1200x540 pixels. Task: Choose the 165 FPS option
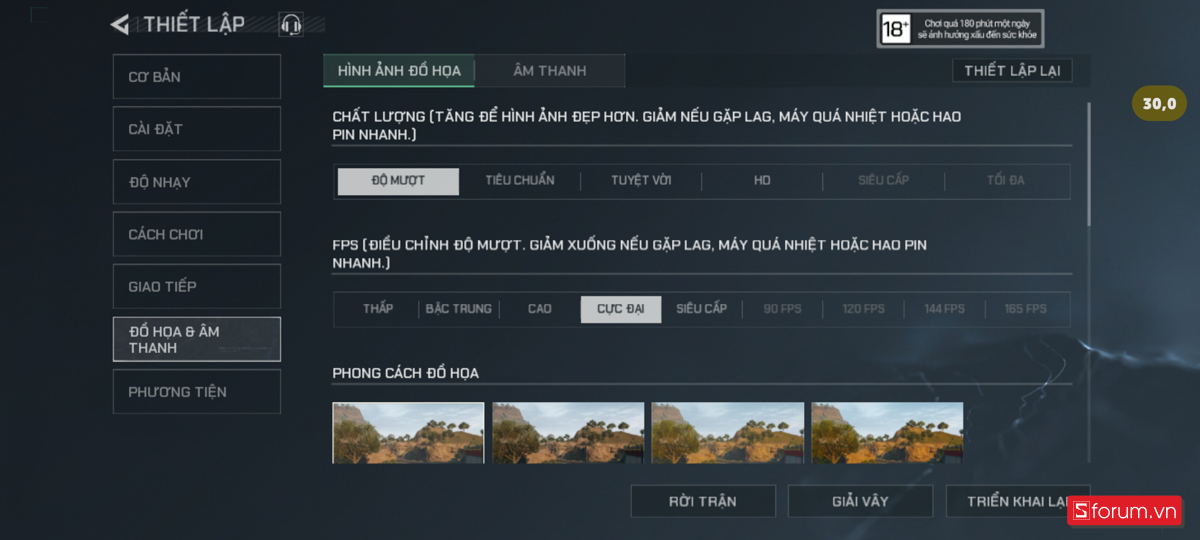pos(1026,309)
